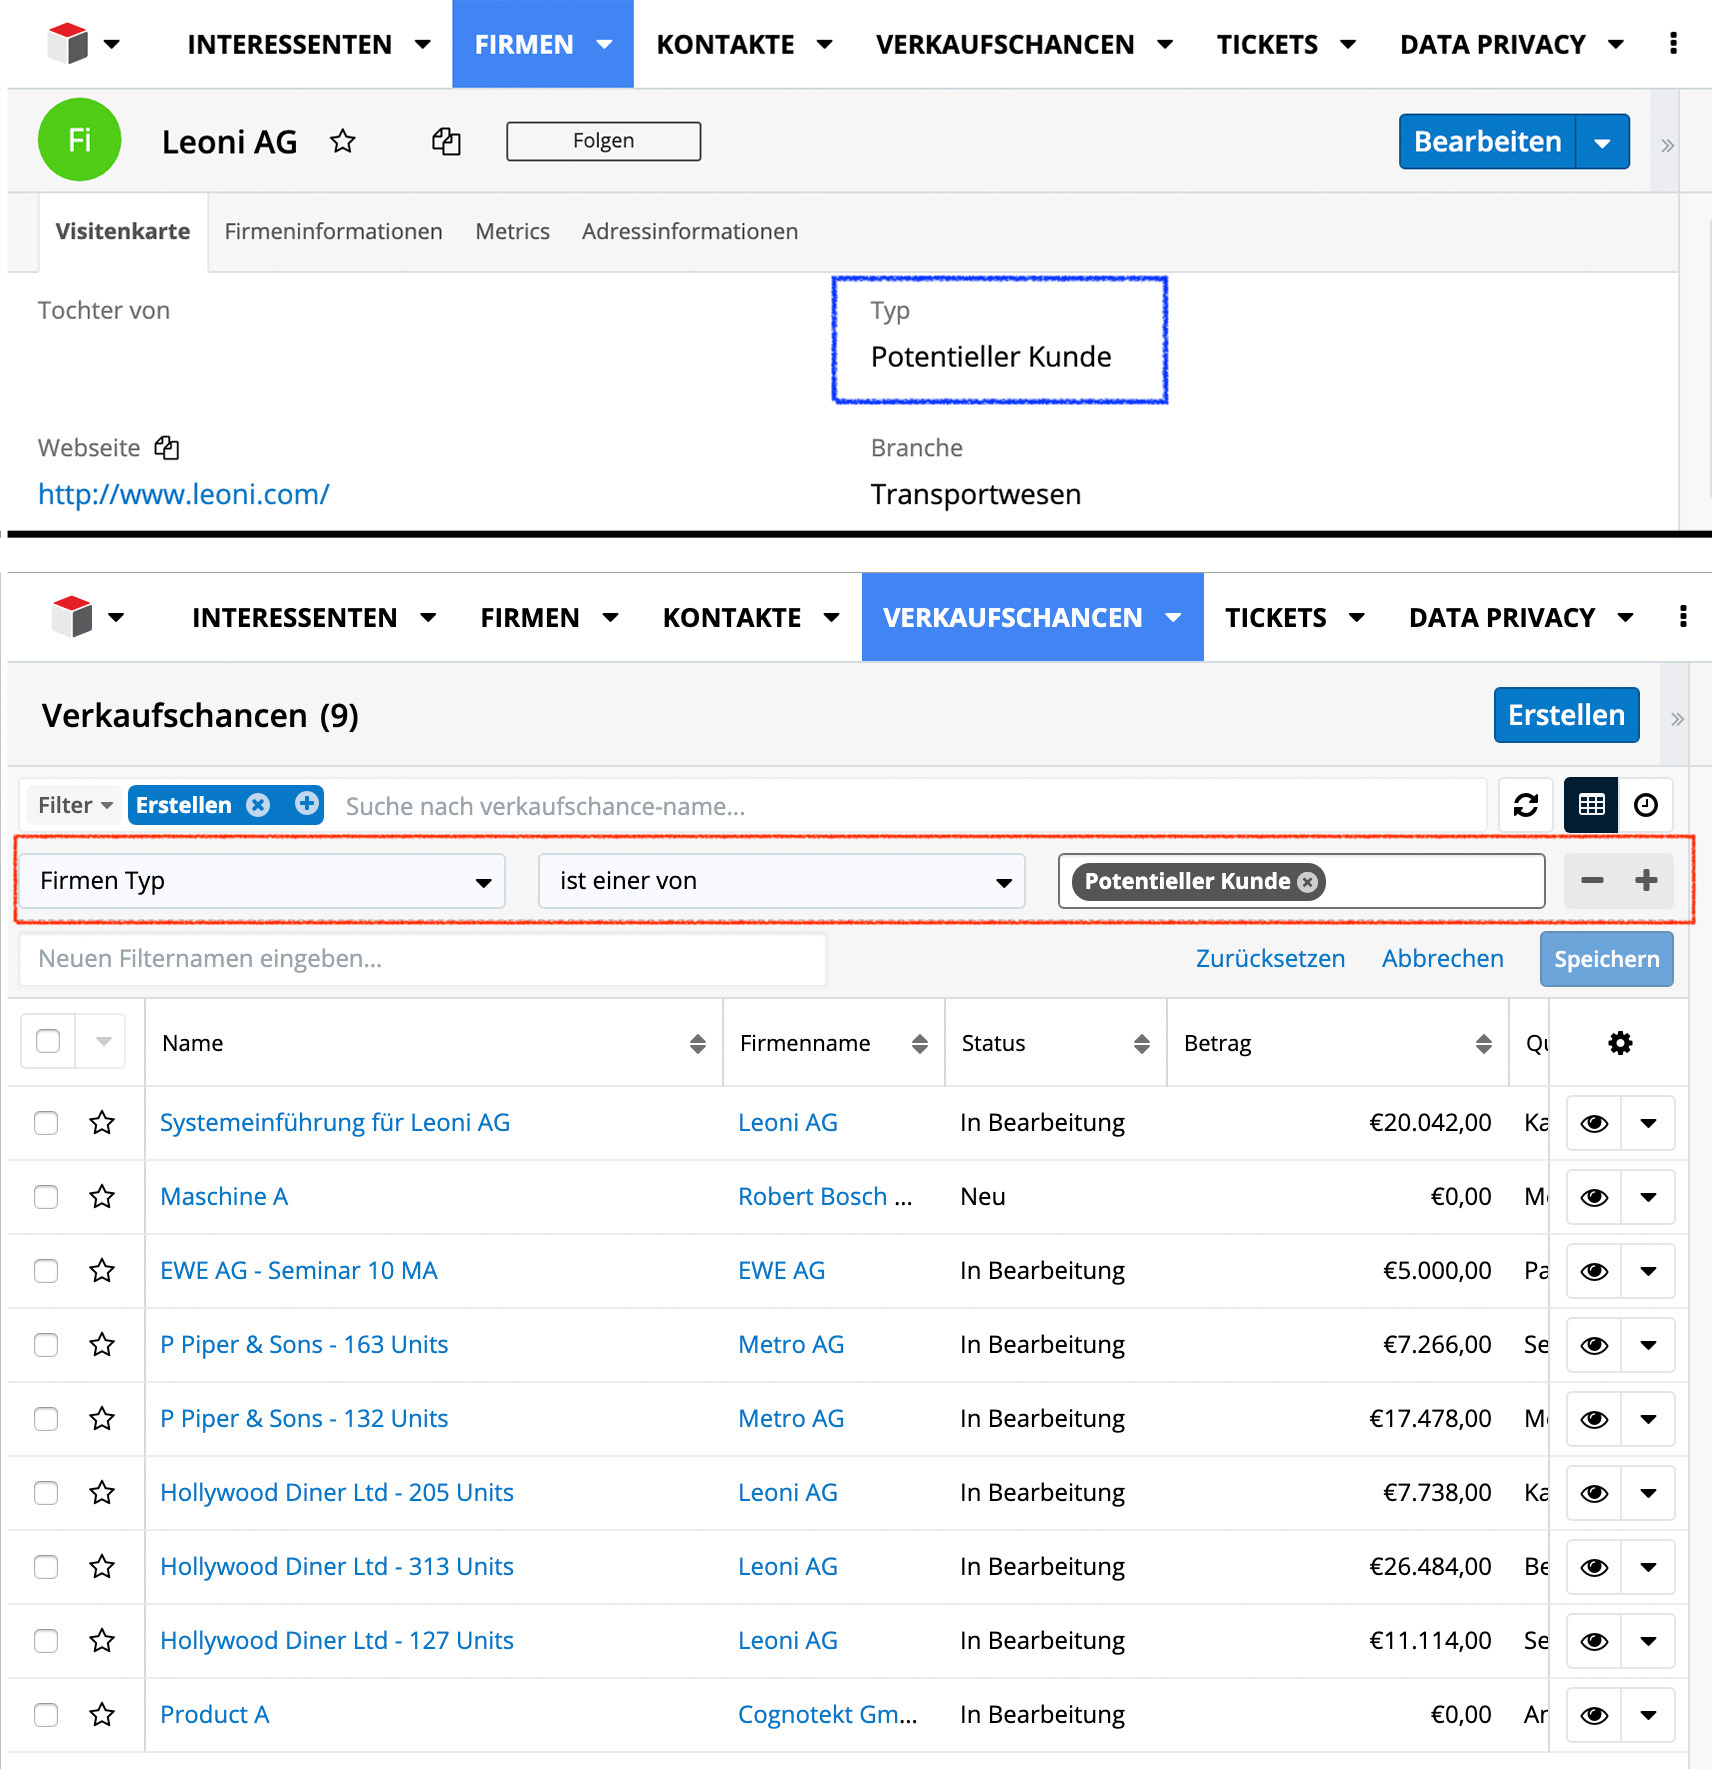Viewport: 1712px width, 1769px height.
Task: Remove the Erstellen filter chip
Action: click(258, 805)
